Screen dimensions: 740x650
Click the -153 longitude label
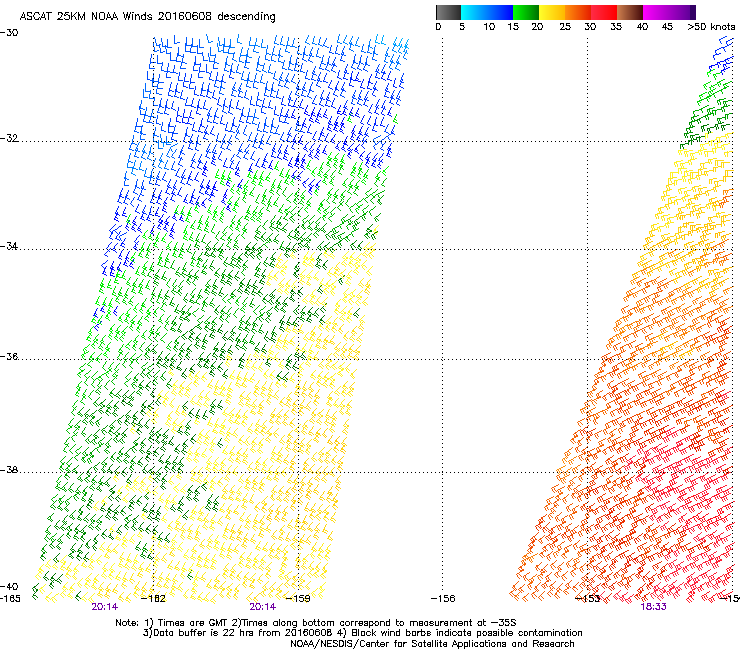[588, 599]
